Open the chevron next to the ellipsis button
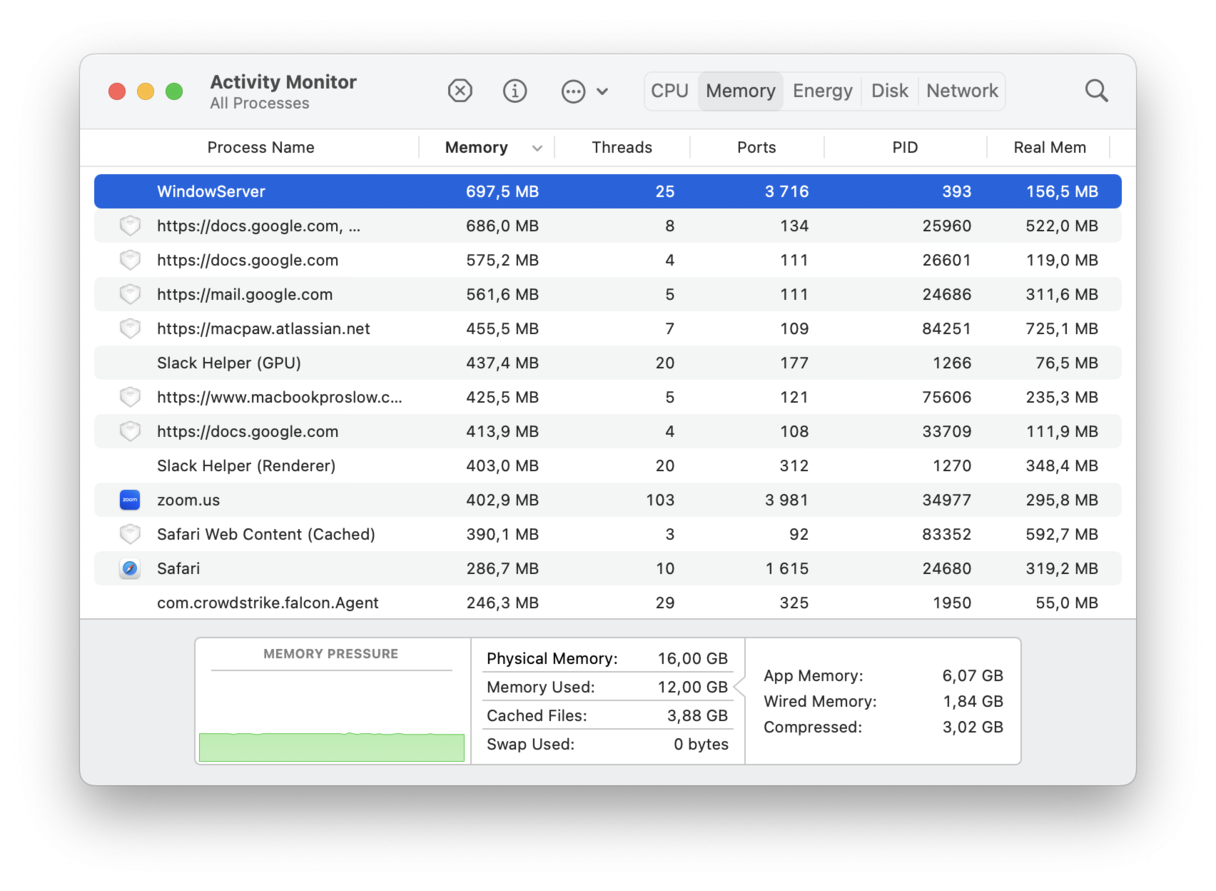1216x891 pixels. click(602, 90)
